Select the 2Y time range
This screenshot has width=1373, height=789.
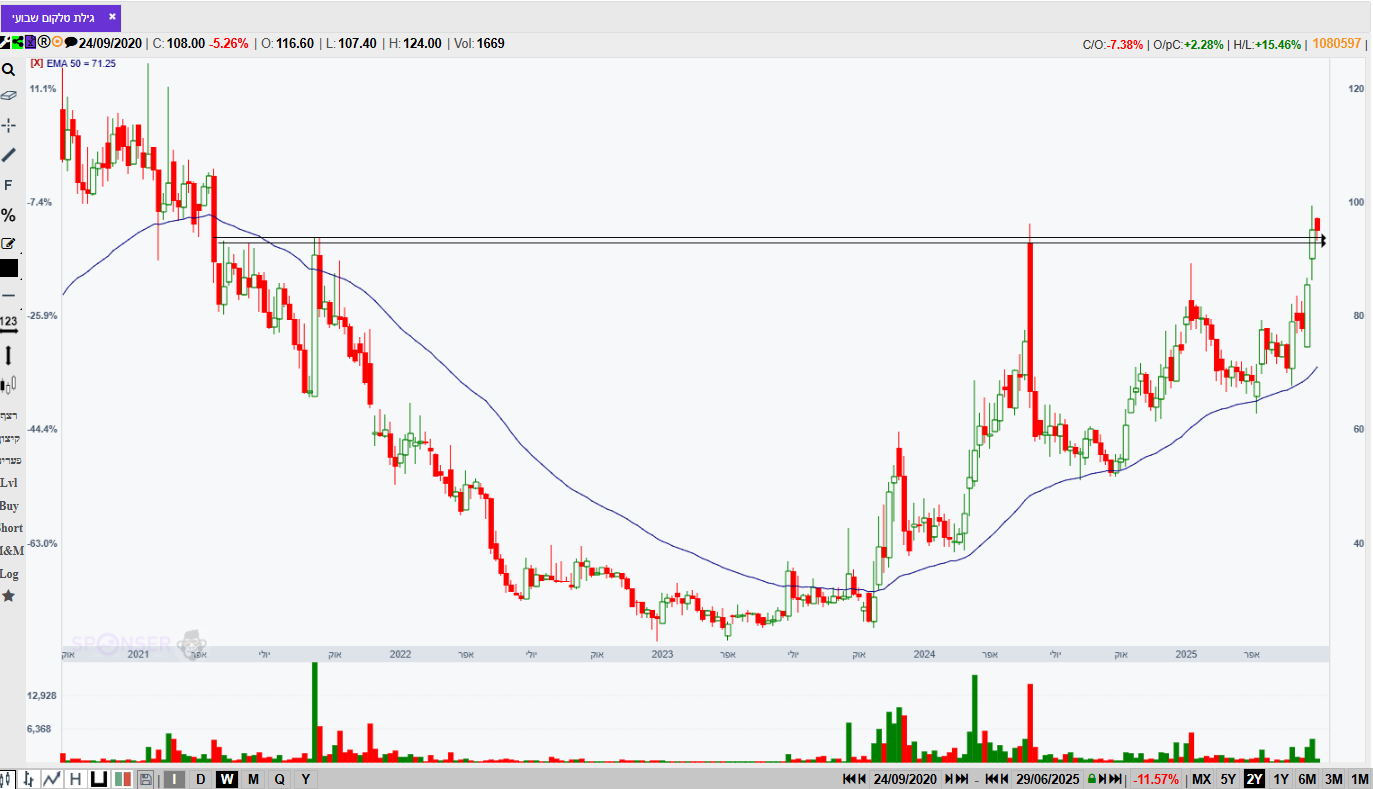pos(1254,779)
